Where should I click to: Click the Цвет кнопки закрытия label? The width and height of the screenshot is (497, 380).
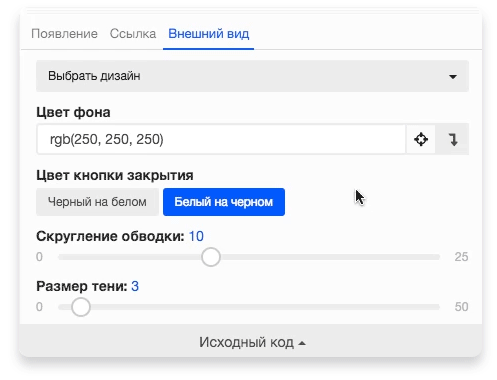click(x=115, y=175)
